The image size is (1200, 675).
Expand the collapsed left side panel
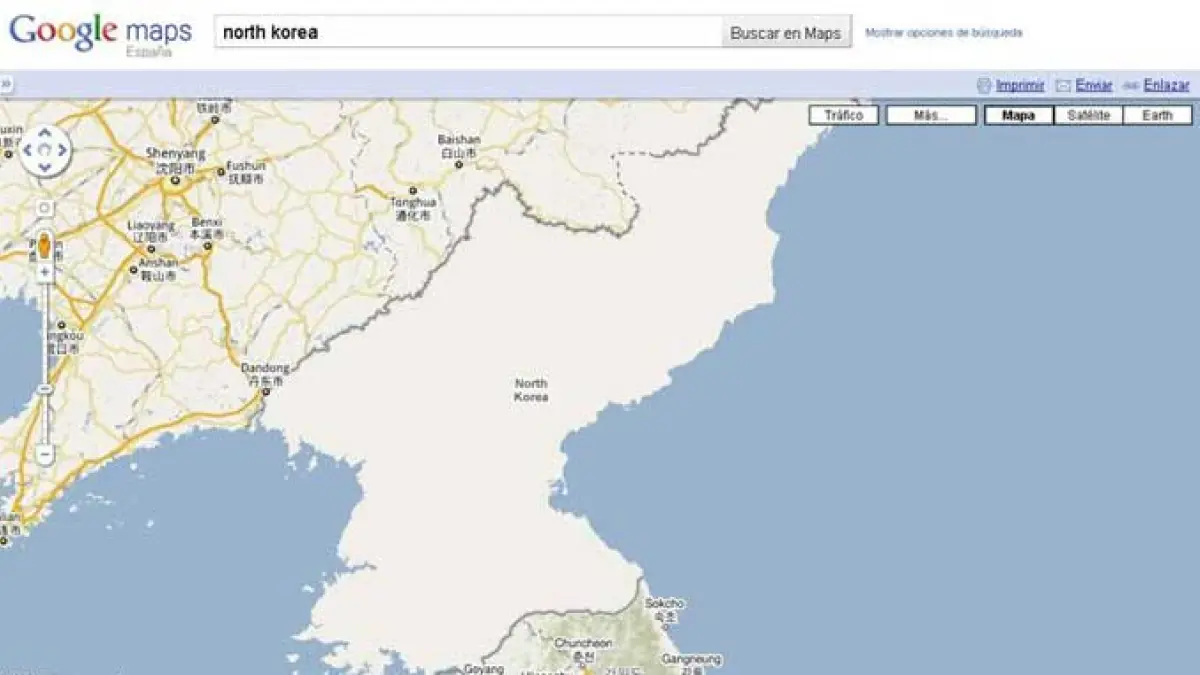pyautogui.click(x=6, y=85)
